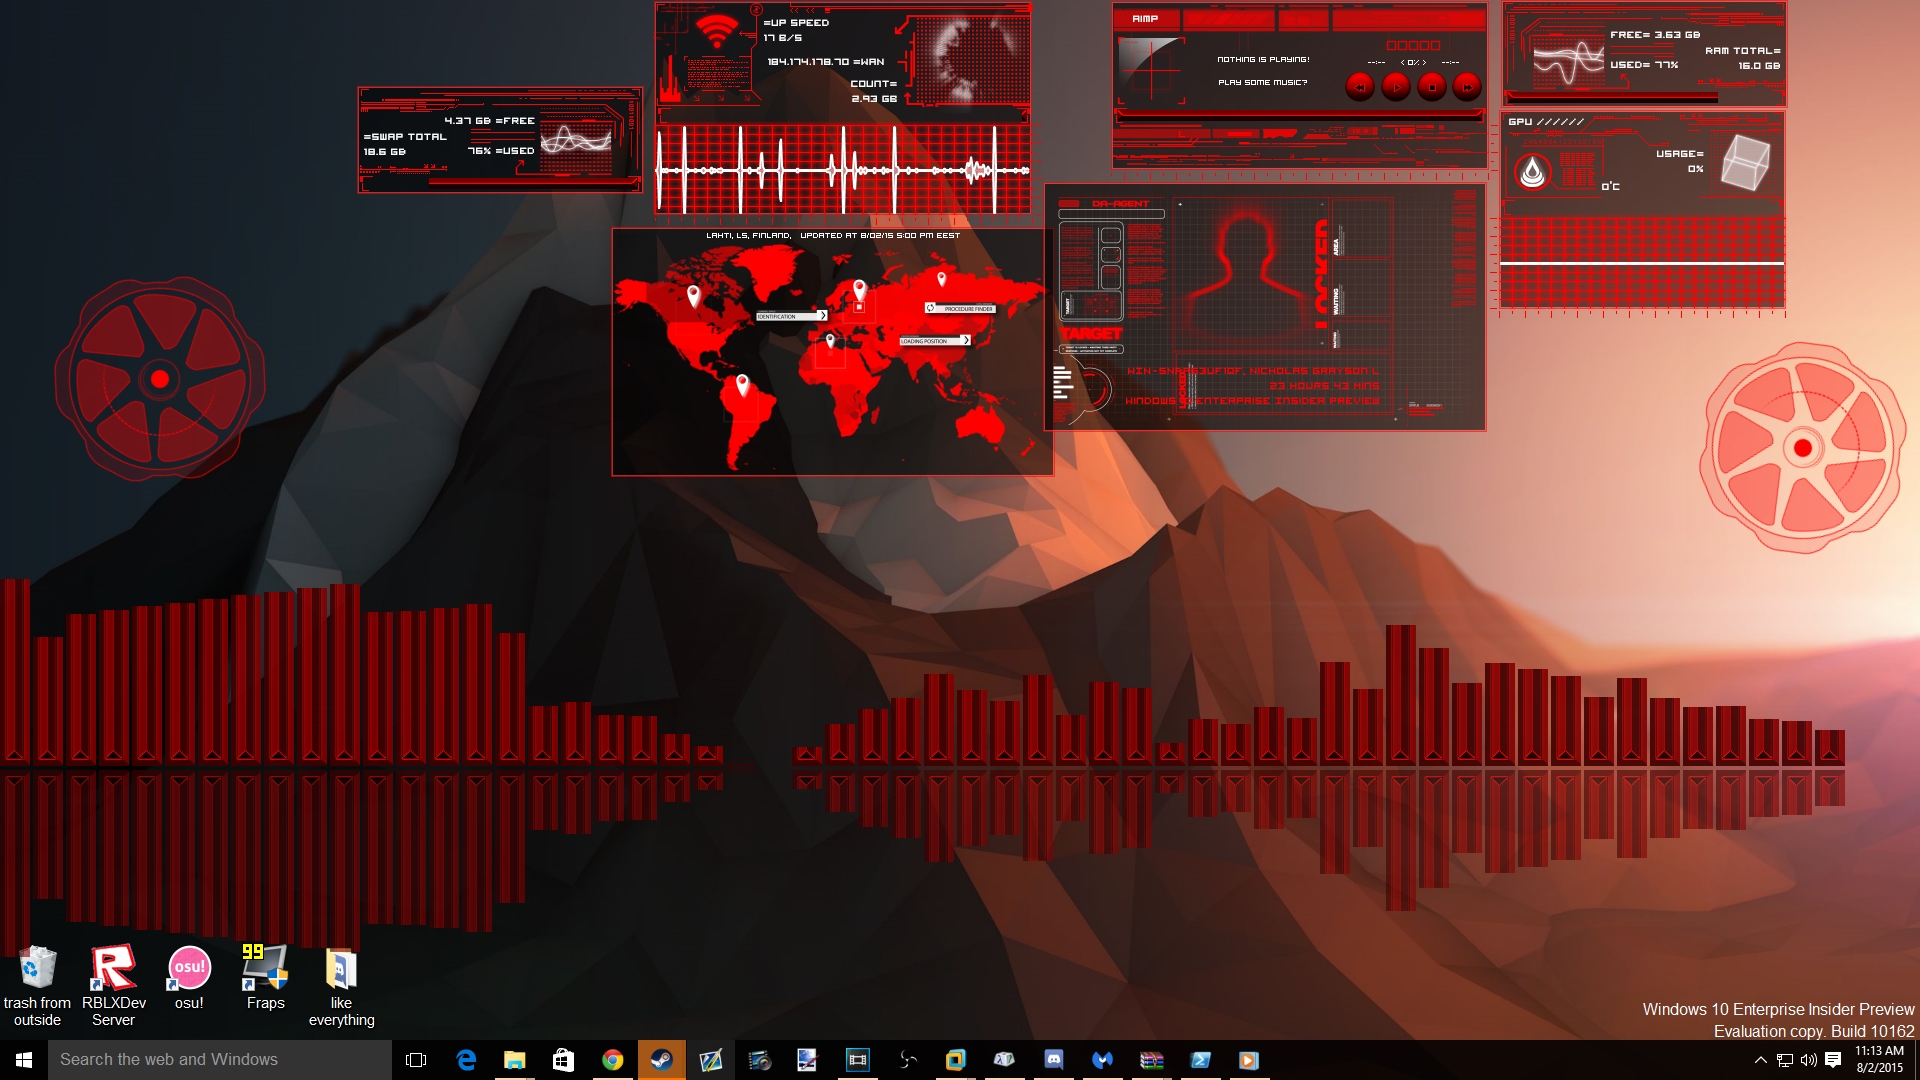Open the camera film taskbar app
1920x1080 pixels.
[760, 1059]
